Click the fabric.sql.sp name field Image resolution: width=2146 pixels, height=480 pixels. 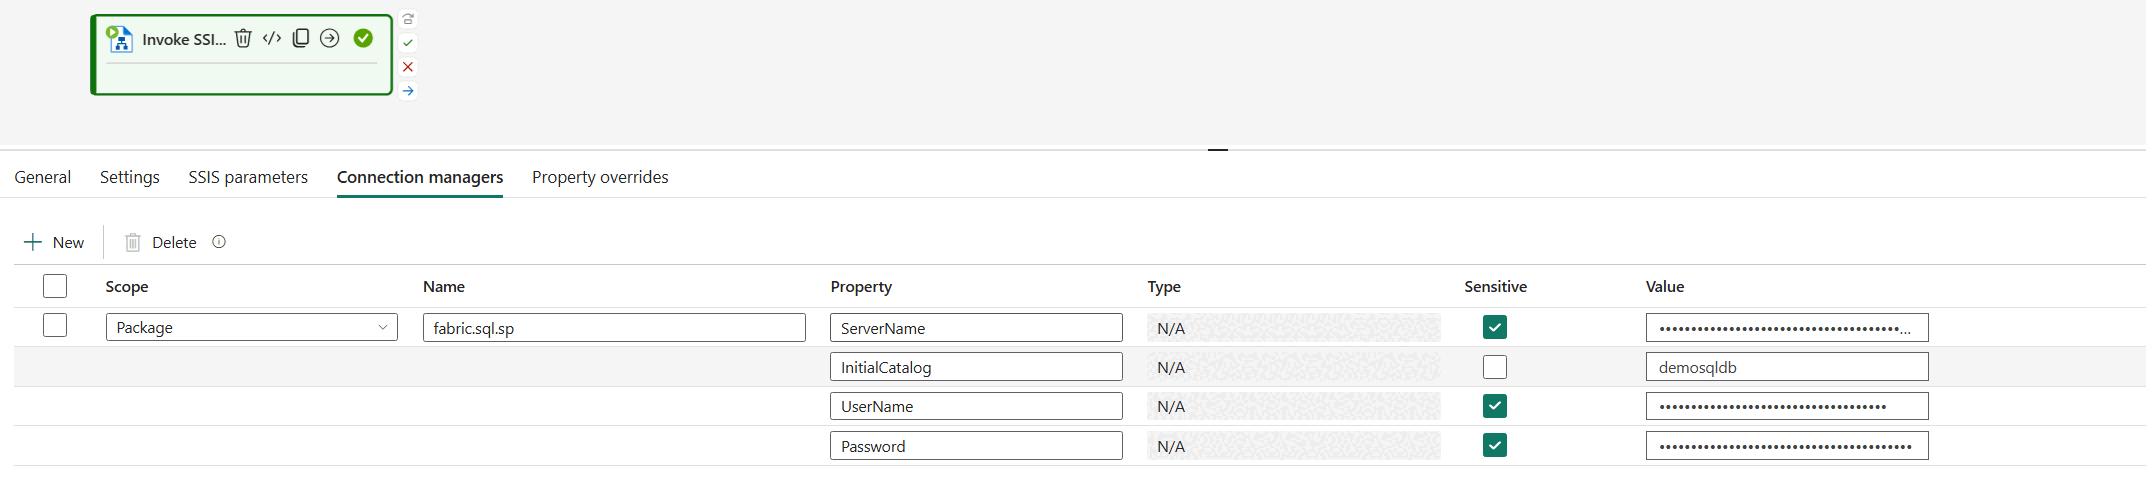(x=614, y=328)
